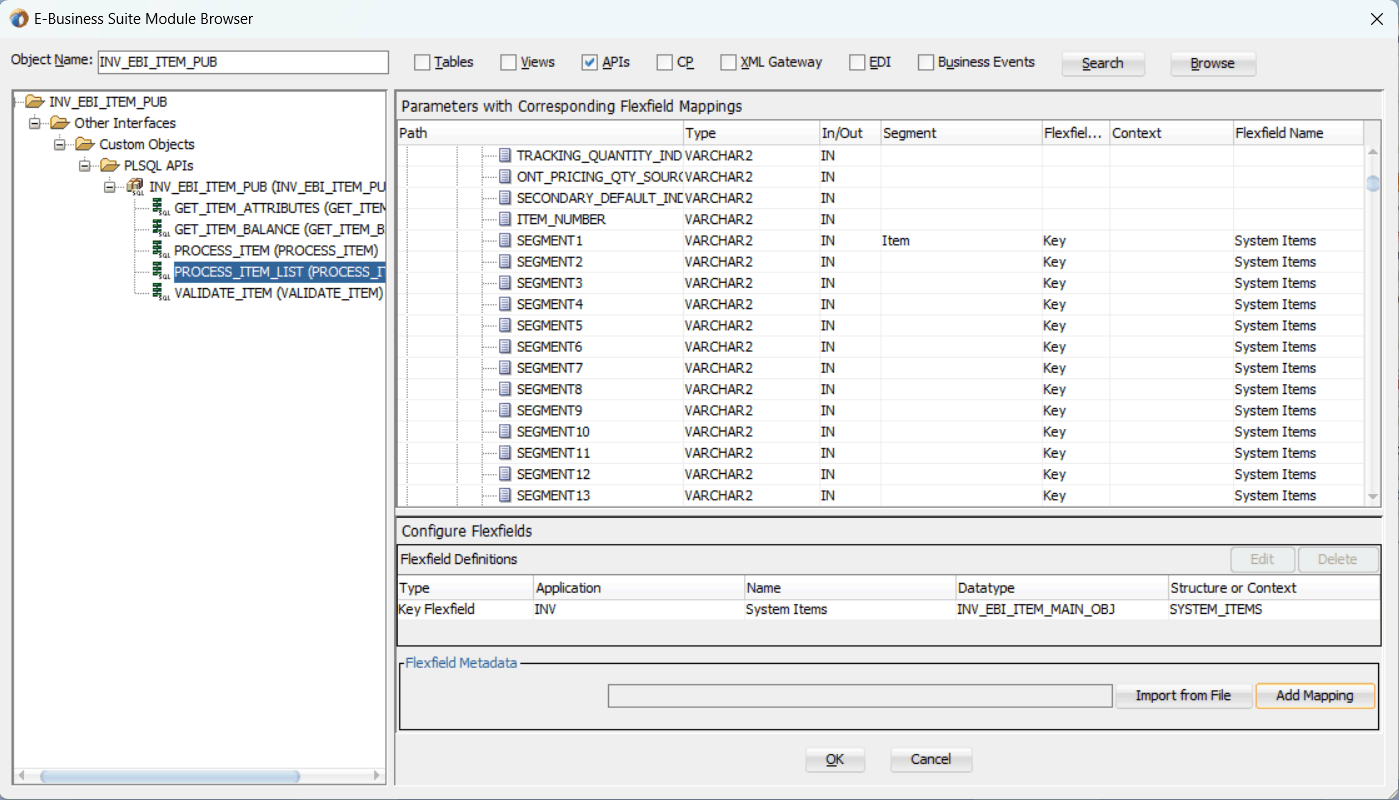Select GET_ITEM_BALANCE in the tree
The image size is (1399, 800).
[279, 230]
